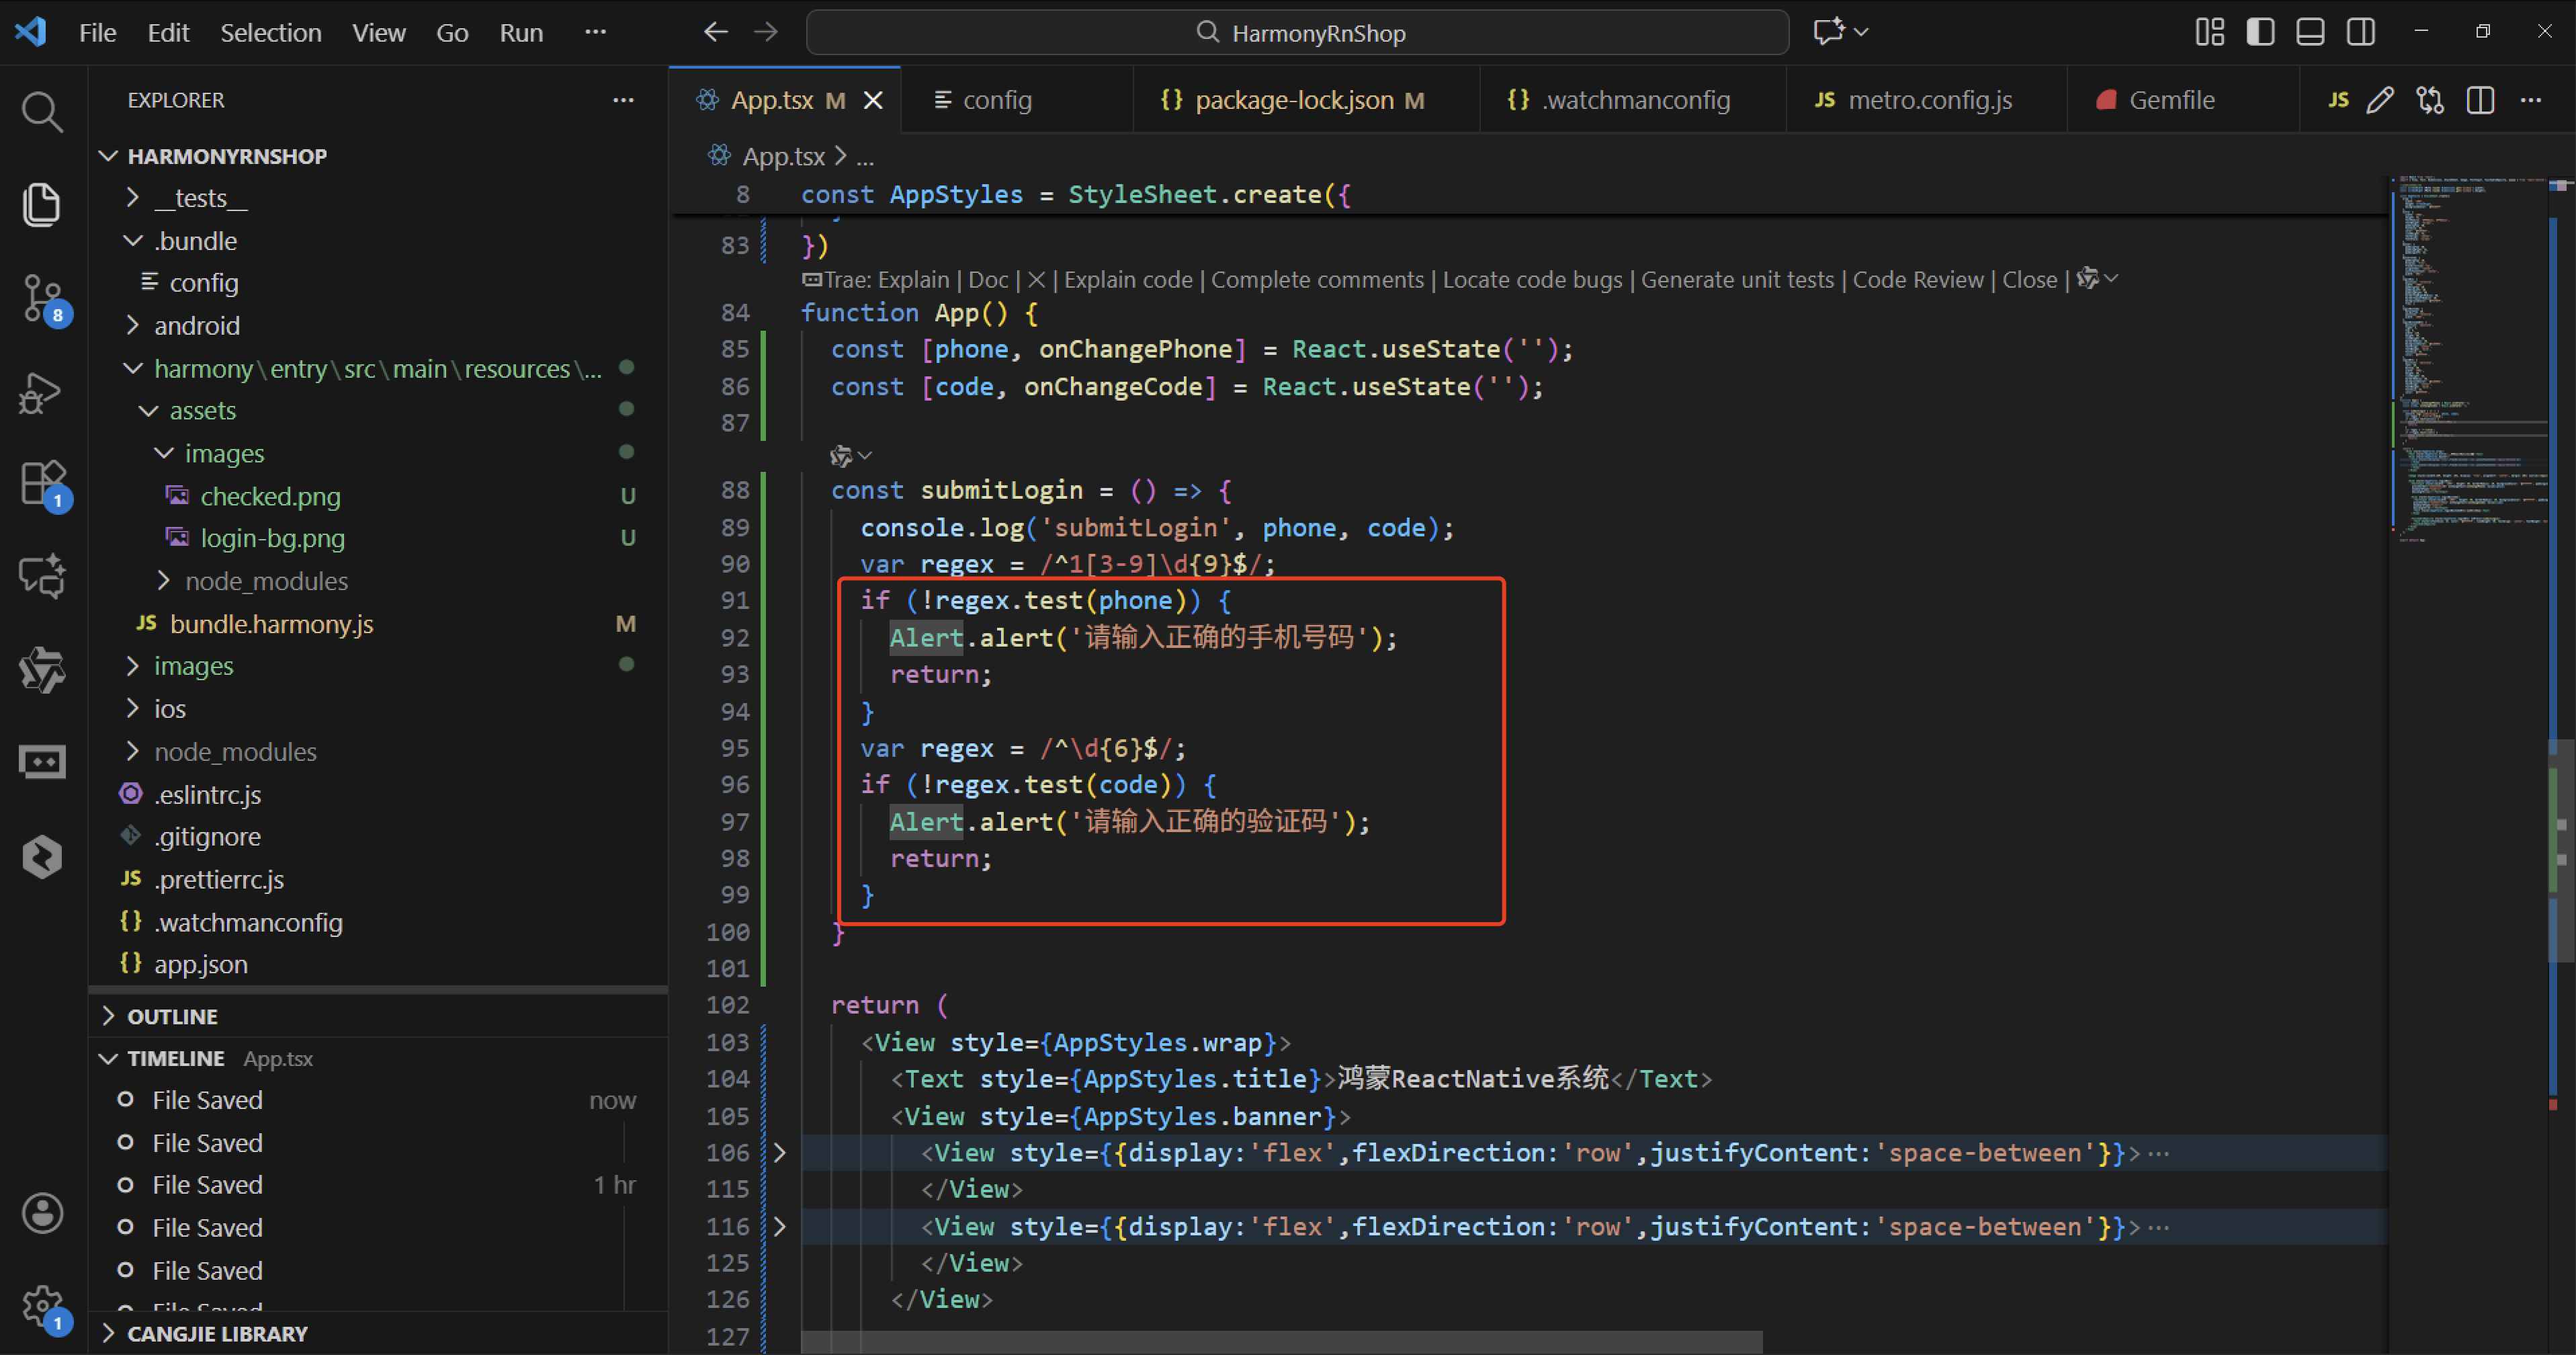This screenshot has width=2576, height=1355.
Task: Open the Selection menu
Action: [270, 33]
